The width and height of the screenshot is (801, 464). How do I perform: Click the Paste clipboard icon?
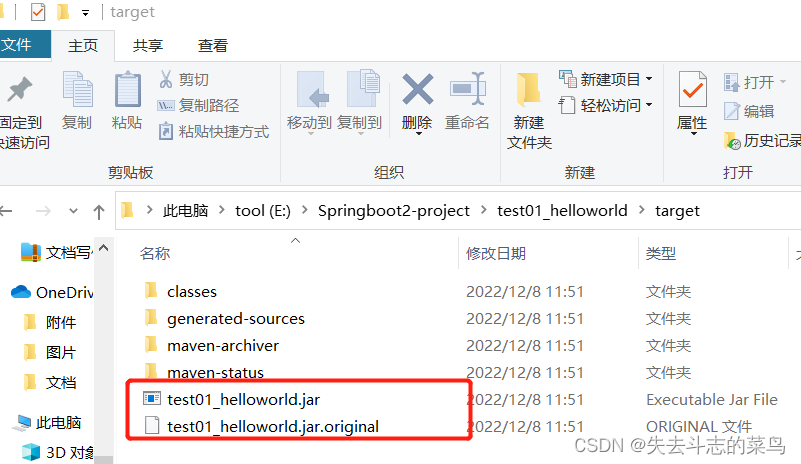click(x=127, y=89)
